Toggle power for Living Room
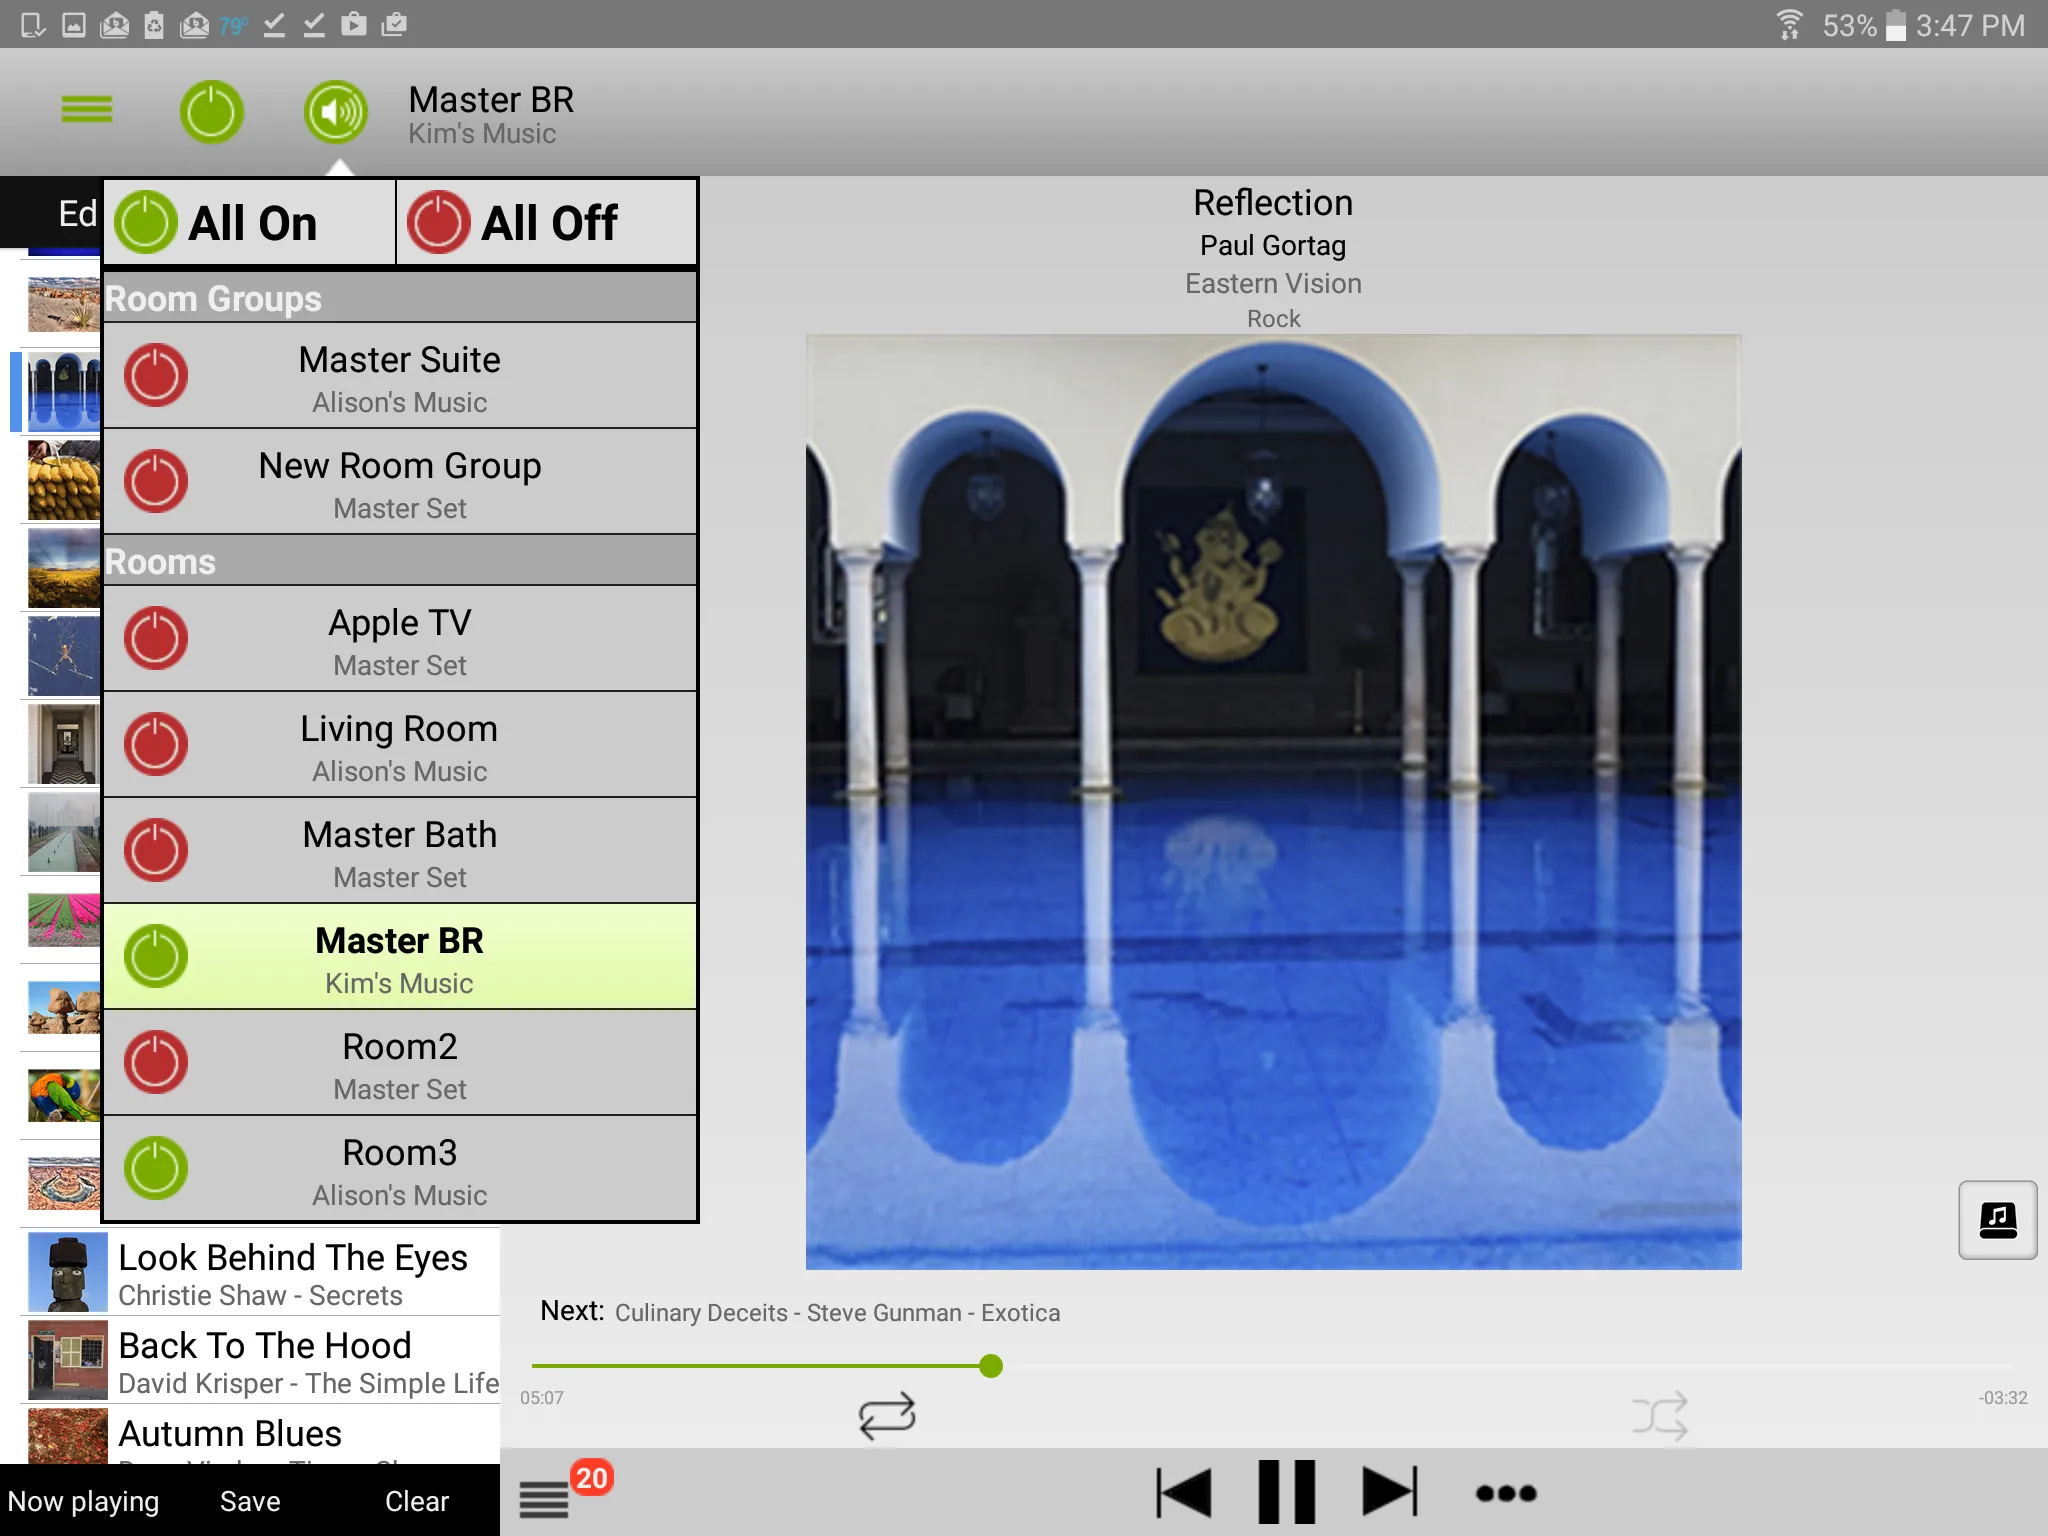The image size is (2048, 1536). click(x=156, y=745)
